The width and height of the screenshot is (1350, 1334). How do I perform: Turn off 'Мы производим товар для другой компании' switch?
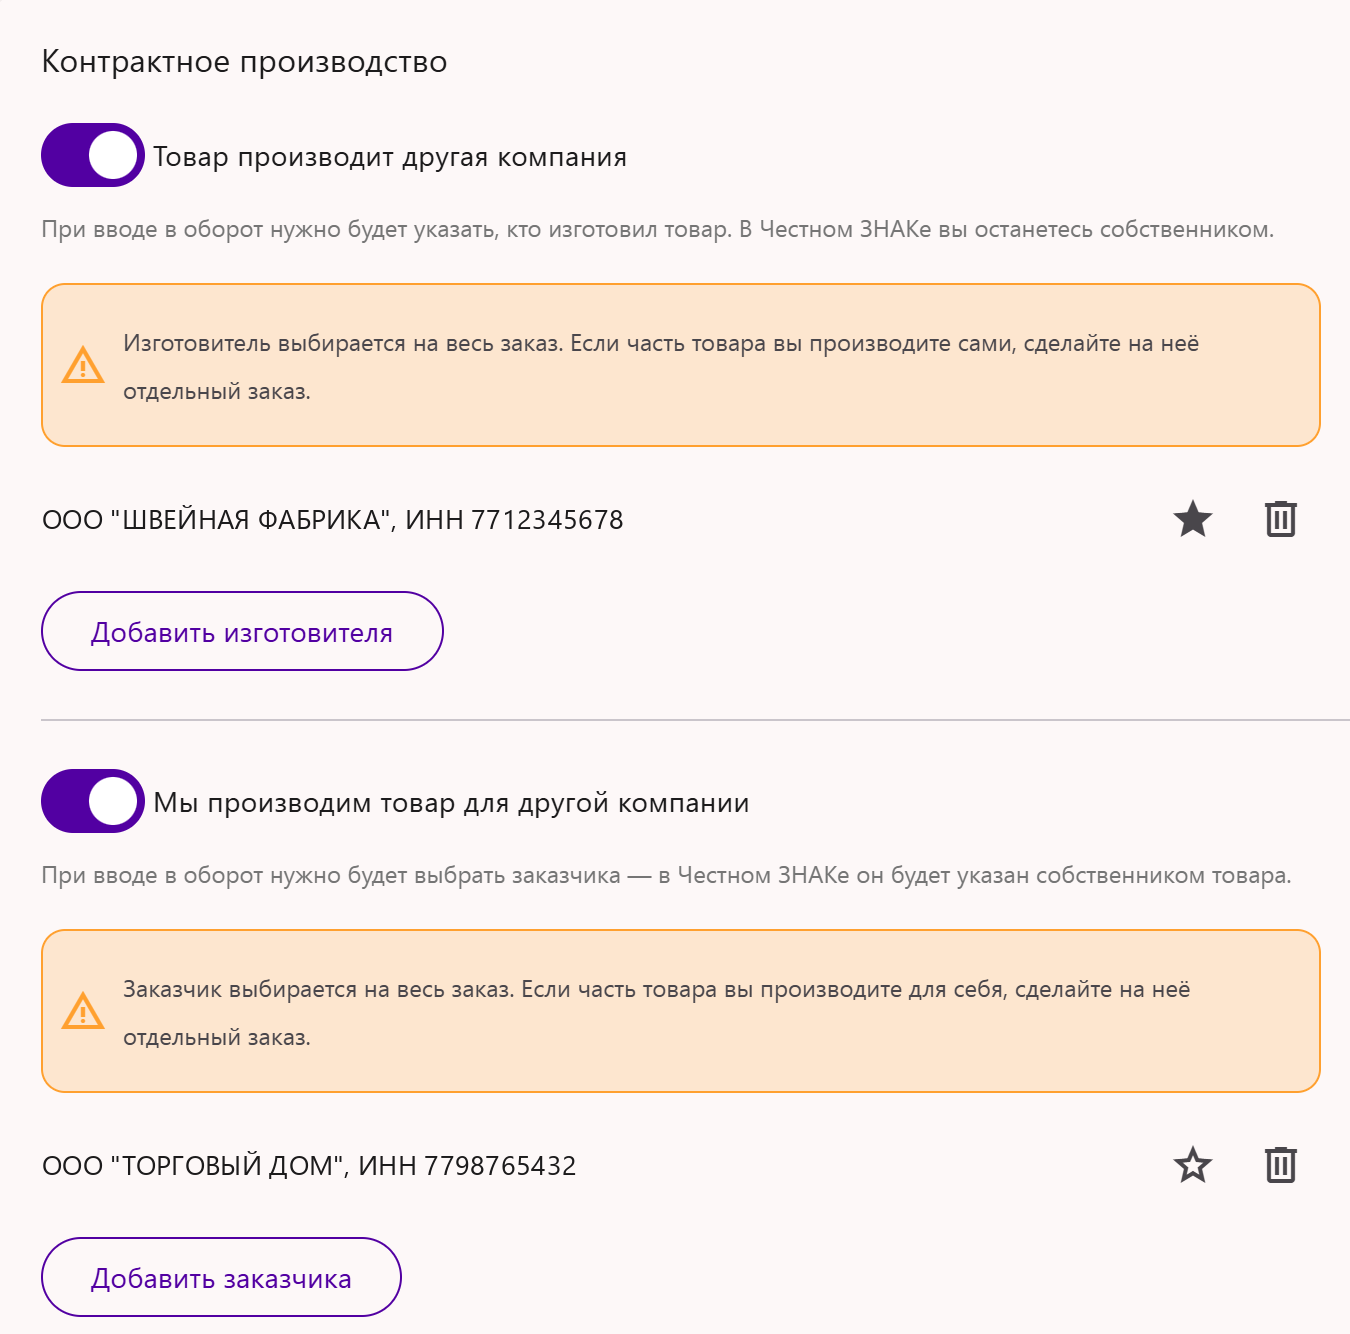(x=93, y=801)
